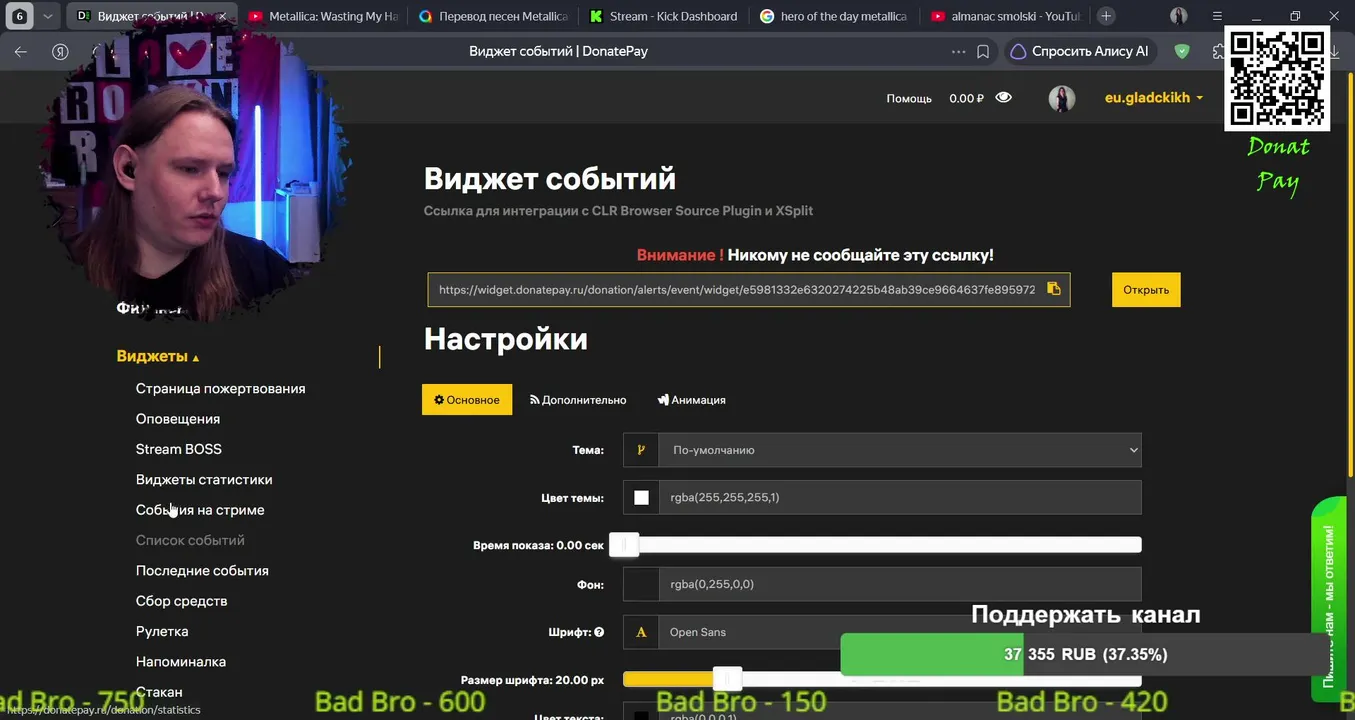
Task: Open the Тема dropdown set to По-умолчанию
Action: pyautogui.click(x=900, y=450)
